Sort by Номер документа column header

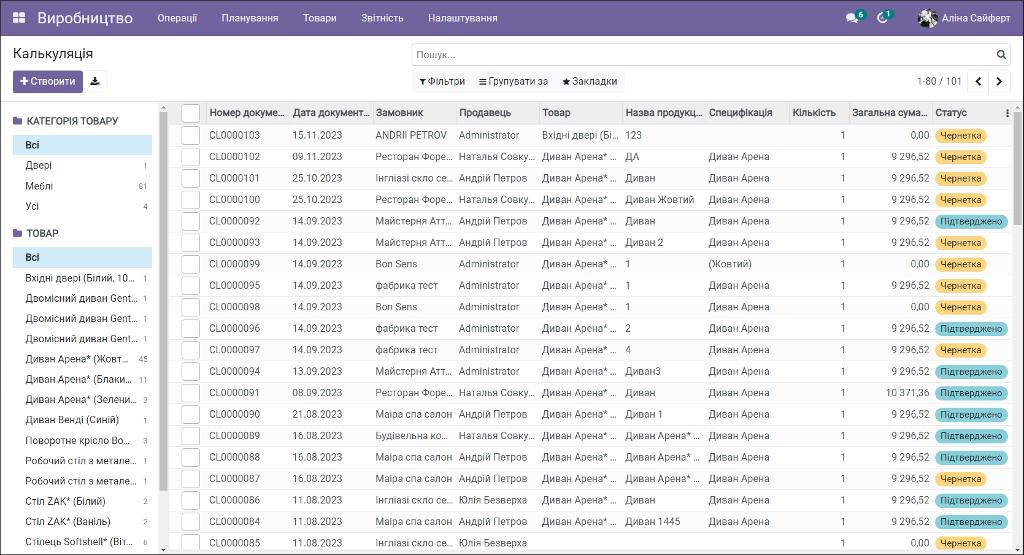[246, 113]
